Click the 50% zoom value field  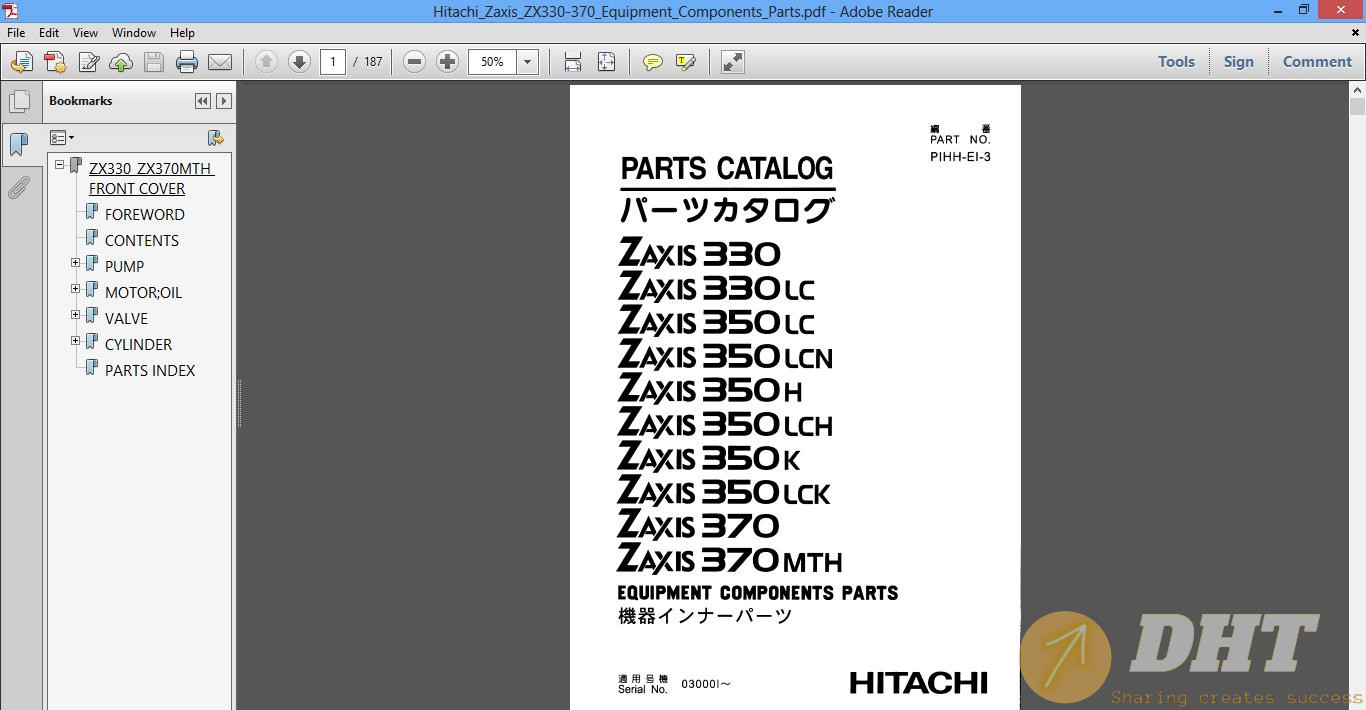pyautogui.click(x=492, y=62)
